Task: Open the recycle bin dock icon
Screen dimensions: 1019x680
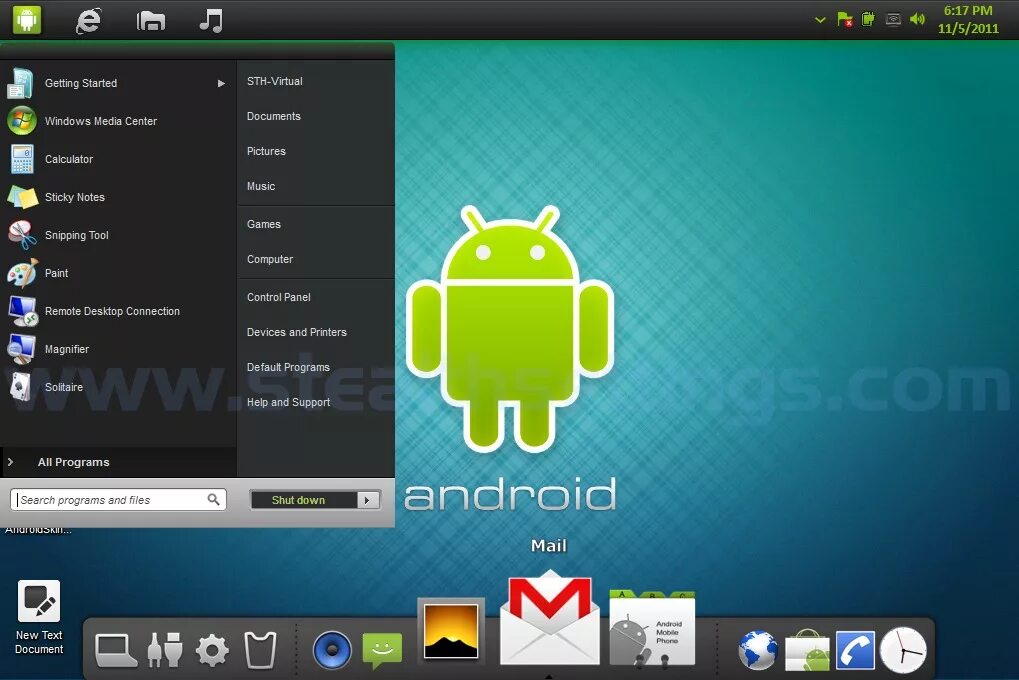Action: [260, 649]
